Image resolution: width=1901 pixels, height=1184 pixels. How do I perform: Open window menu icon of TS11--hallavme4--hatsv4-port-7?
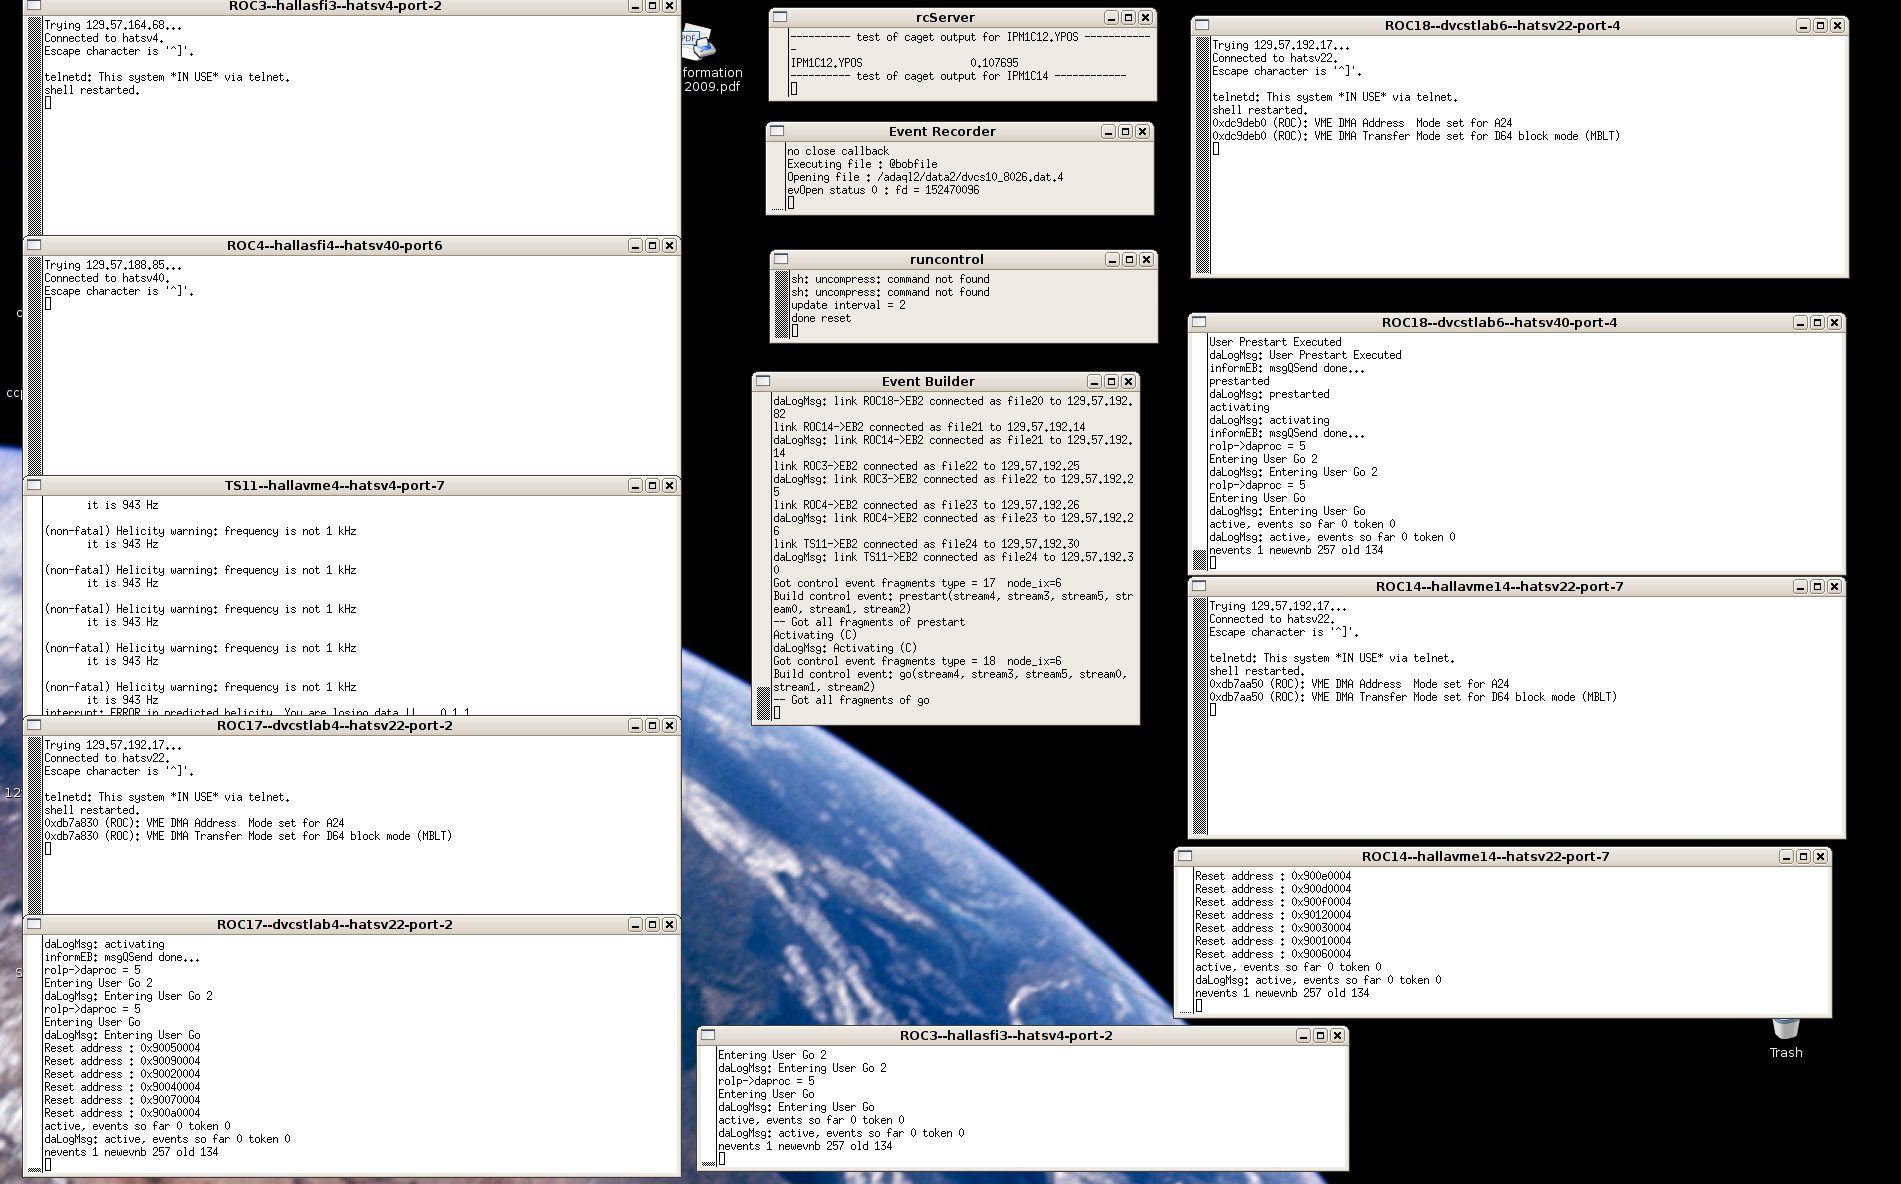tap(34, 485)
